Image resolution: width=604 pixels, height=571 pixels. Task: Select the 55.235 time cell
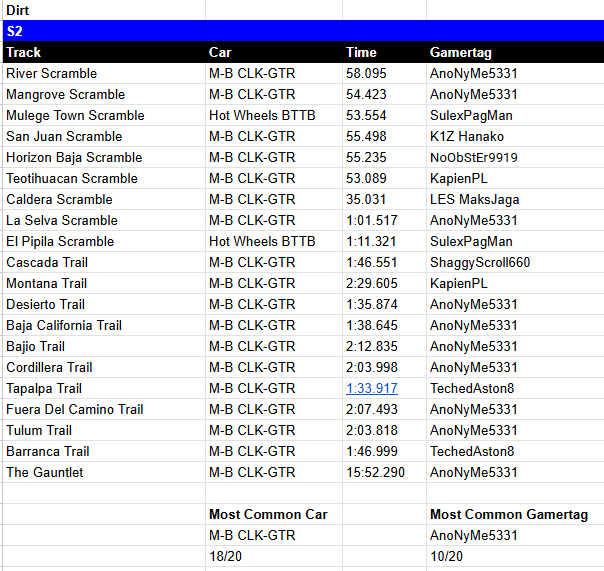(x=384, y=157)
